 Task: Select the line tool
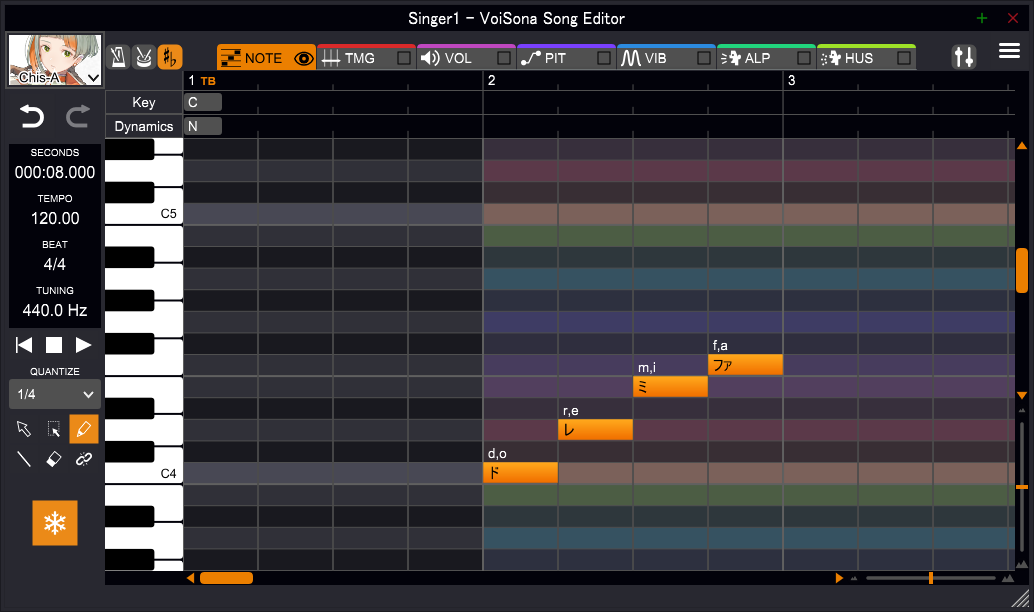(x=24, y=459)
